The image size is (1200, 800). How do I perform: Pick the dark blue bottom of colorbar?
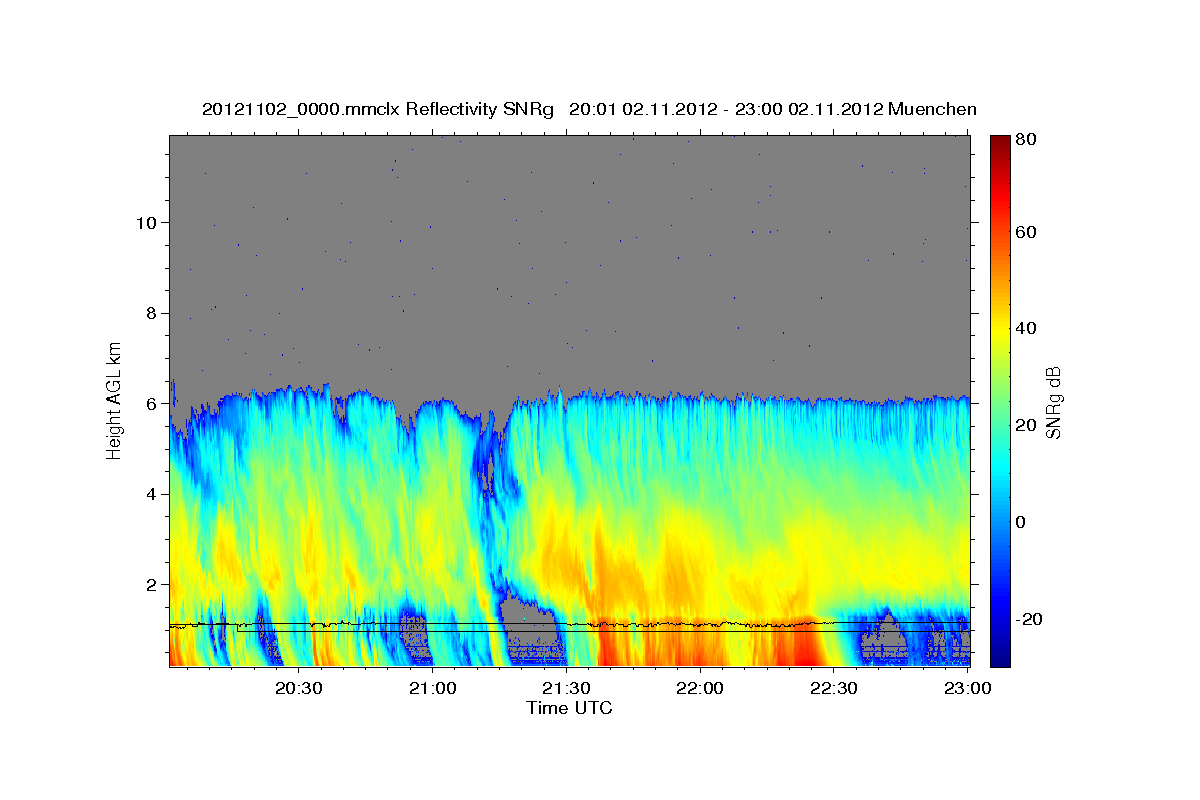tap(1000, 658)
